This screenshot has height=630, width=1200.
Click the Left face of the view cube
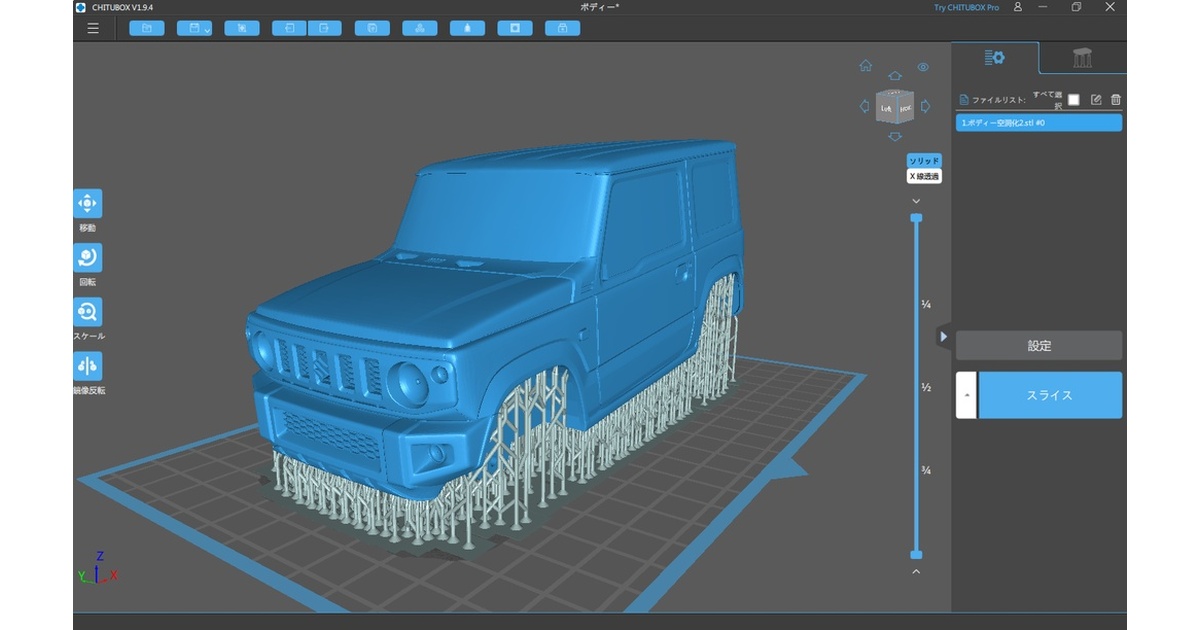pos(886,107)
